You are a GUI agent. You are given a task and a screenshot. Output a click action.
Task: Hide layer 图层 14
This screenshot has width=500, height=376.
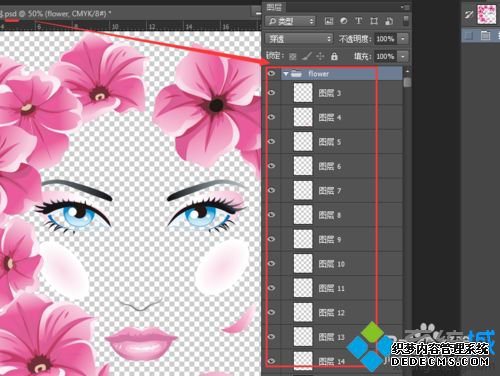click(x=272, y=361)
